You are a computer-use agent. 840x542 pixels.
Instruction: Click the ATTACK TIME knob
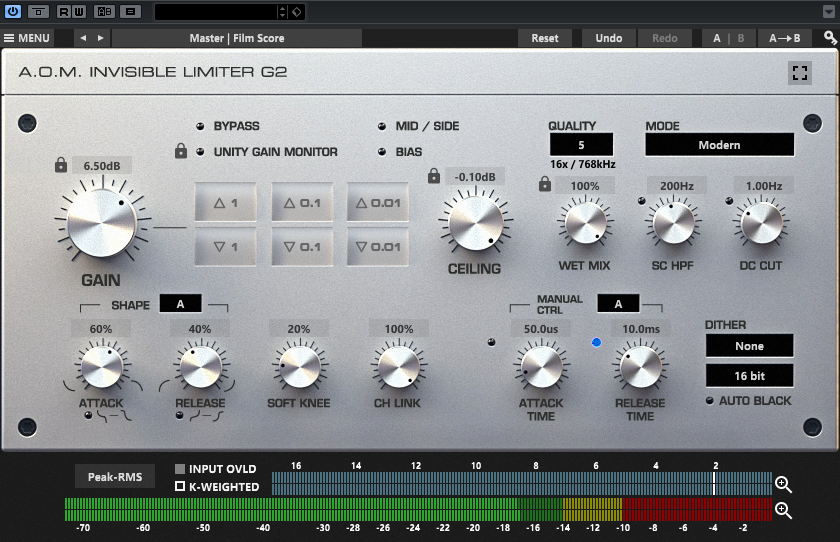pos(541,367)
